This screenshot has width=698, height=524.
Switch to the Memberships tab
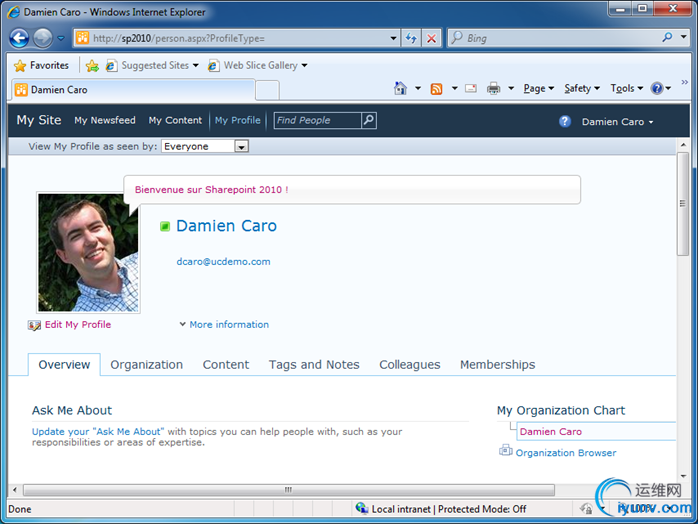coord(498,365)
